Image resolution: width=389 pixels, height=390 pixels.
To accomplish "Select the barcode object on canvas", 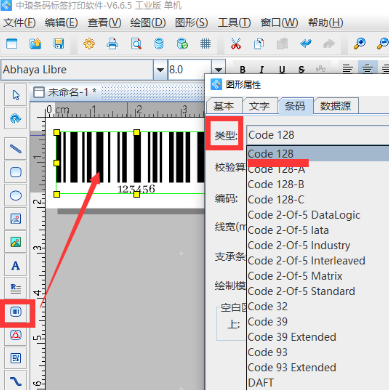I will pos(130,163).
